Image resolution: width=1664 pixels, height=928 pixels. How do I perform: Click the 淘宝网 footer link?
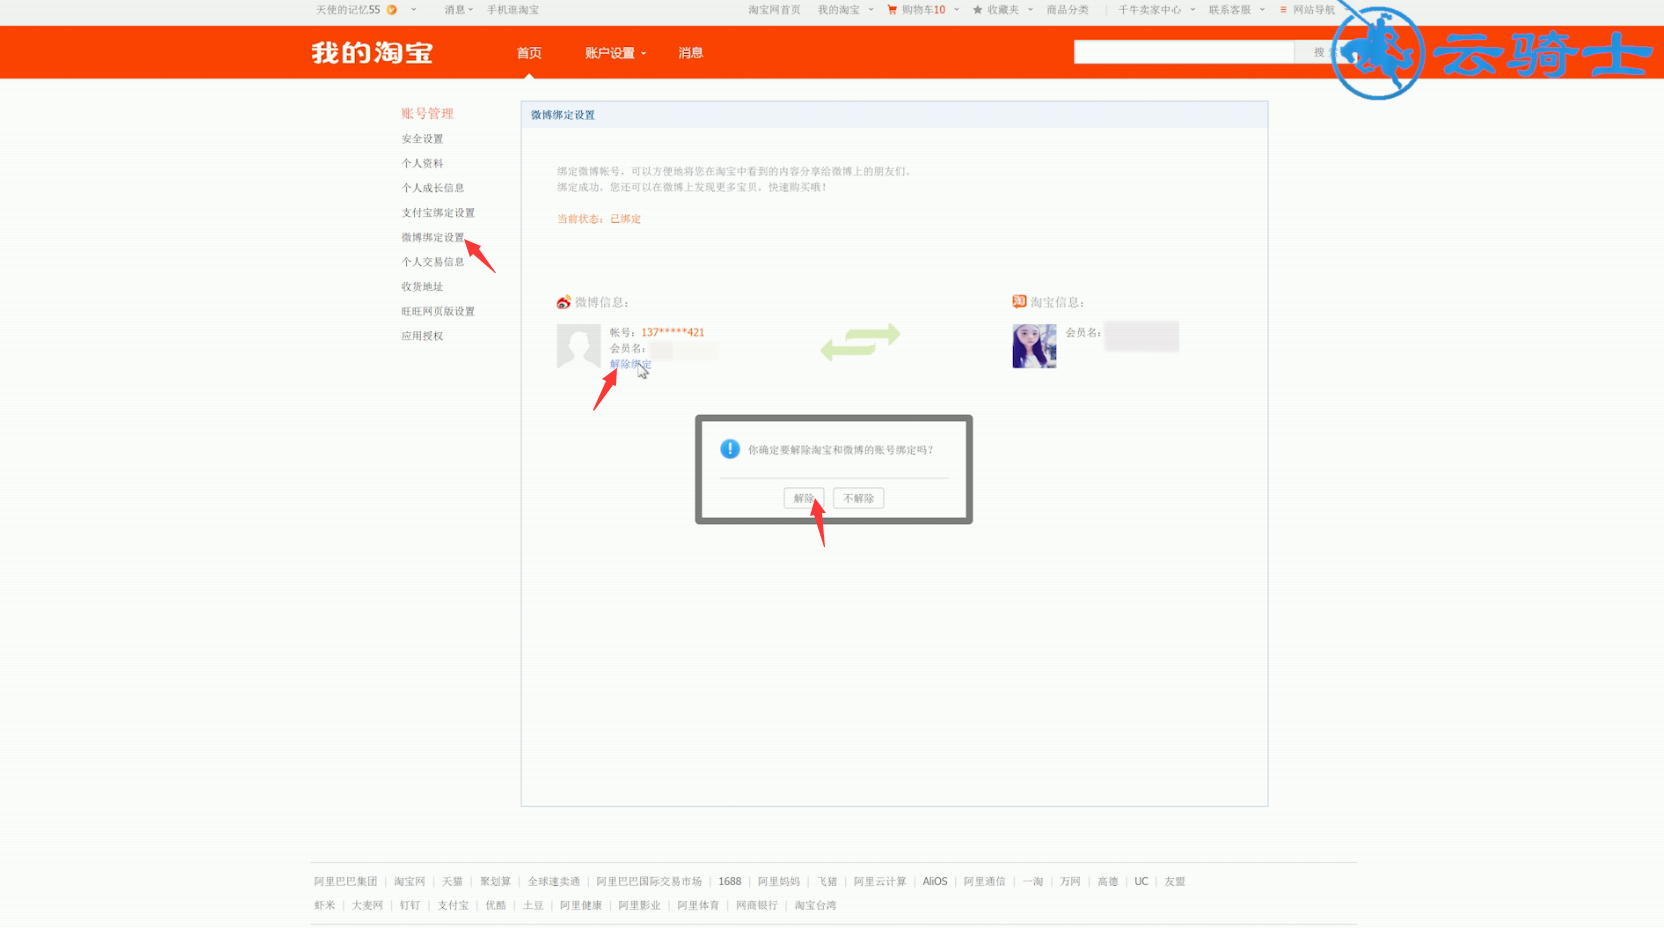[x=409, y=881]
